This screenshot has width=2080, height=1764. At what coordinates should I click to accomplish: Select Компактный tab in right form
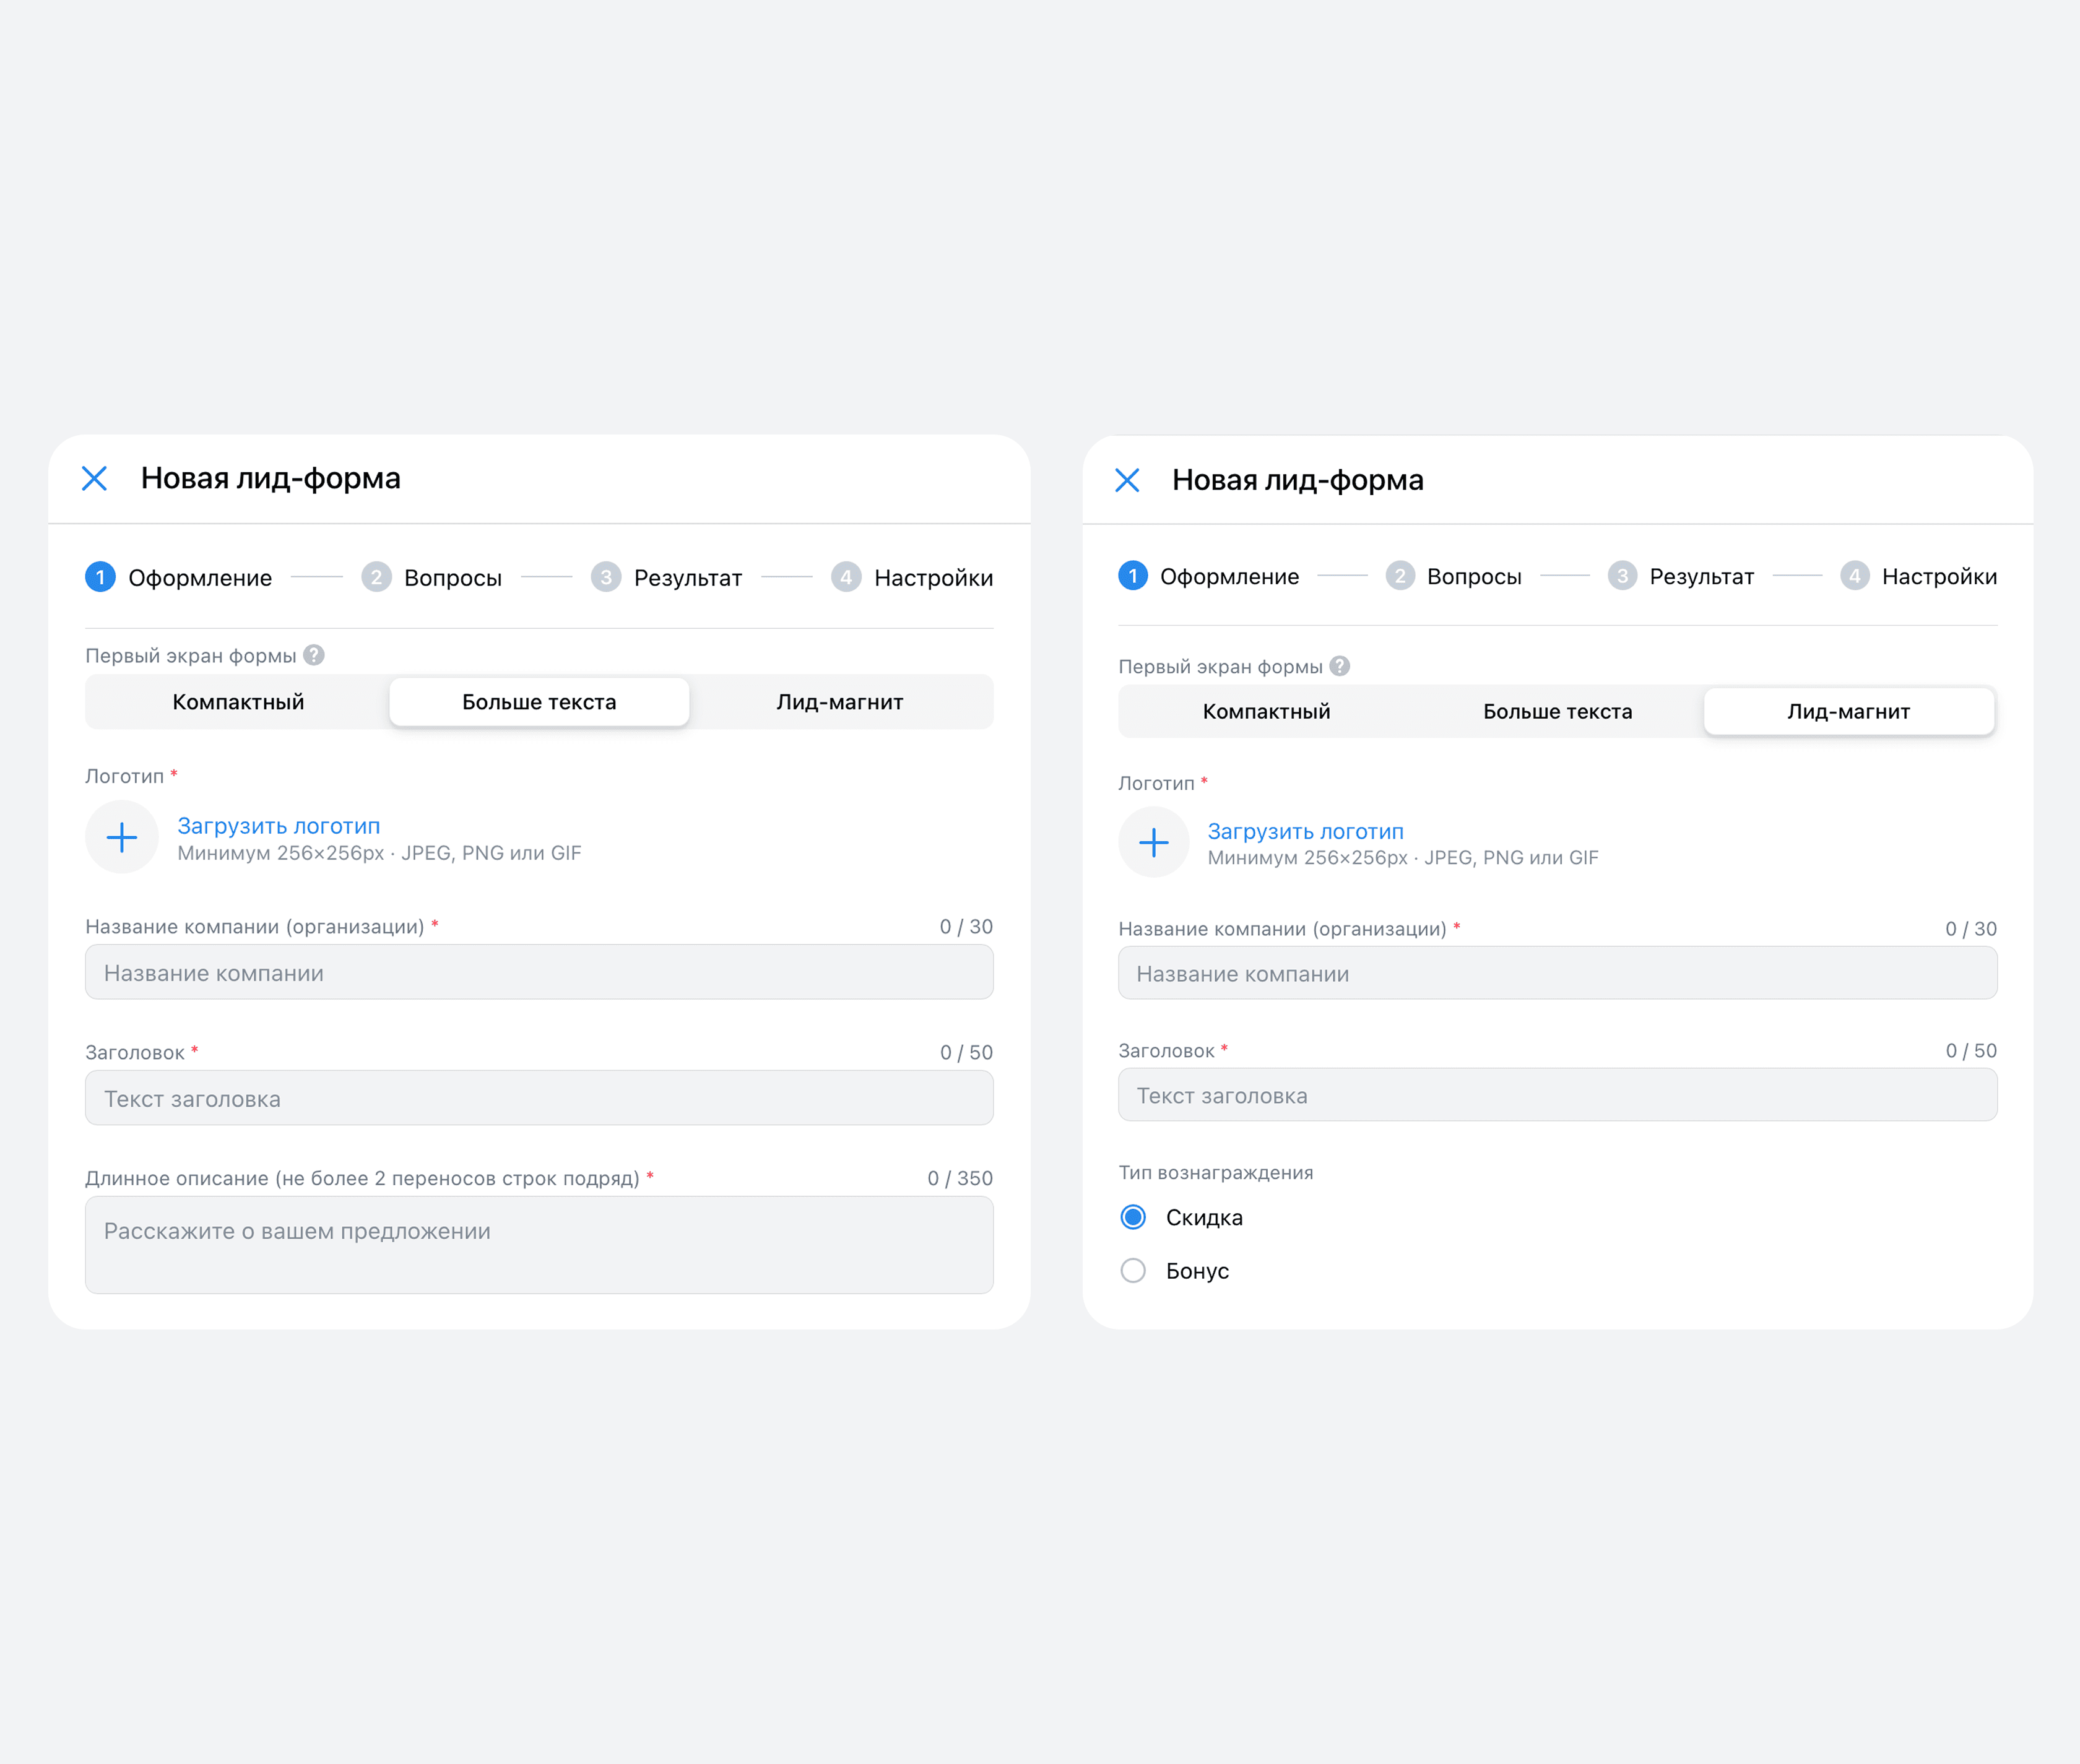(x=1266, y=712)
